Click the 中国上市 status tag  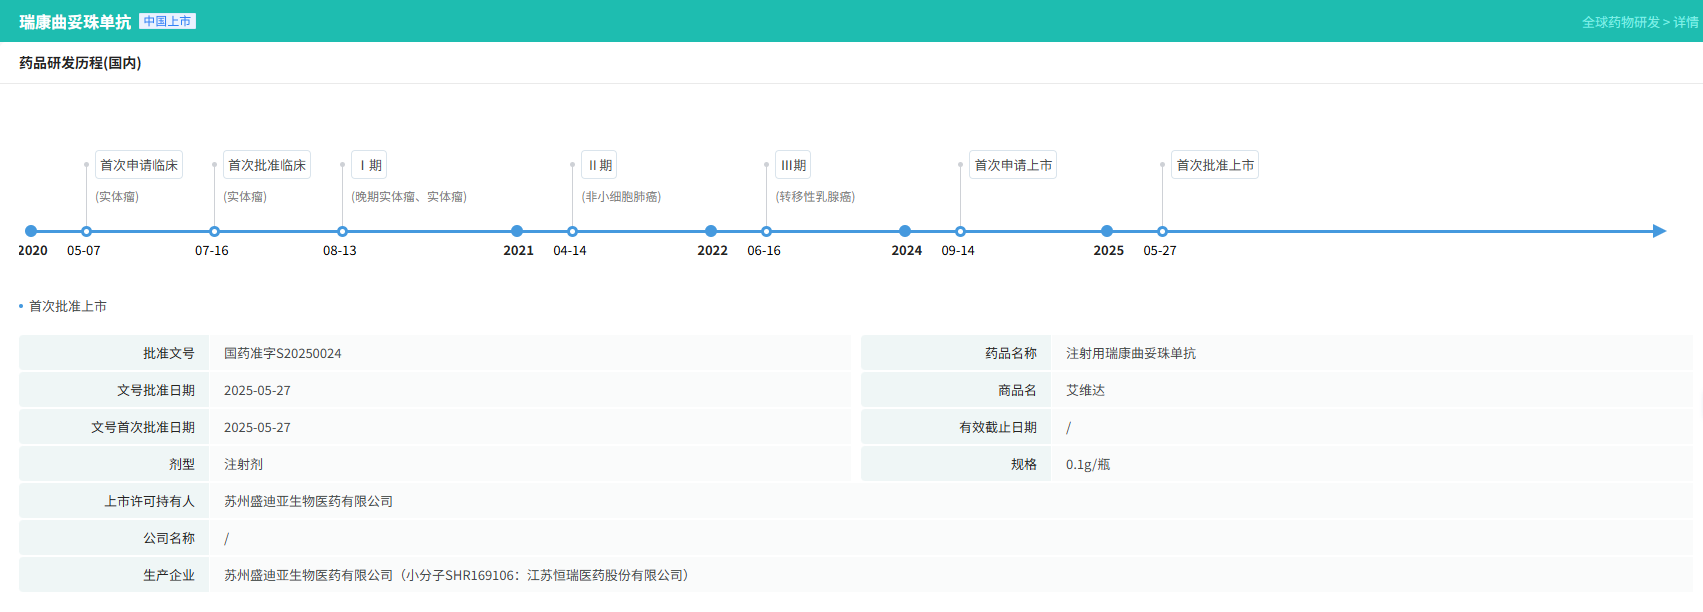pos(167,21)
